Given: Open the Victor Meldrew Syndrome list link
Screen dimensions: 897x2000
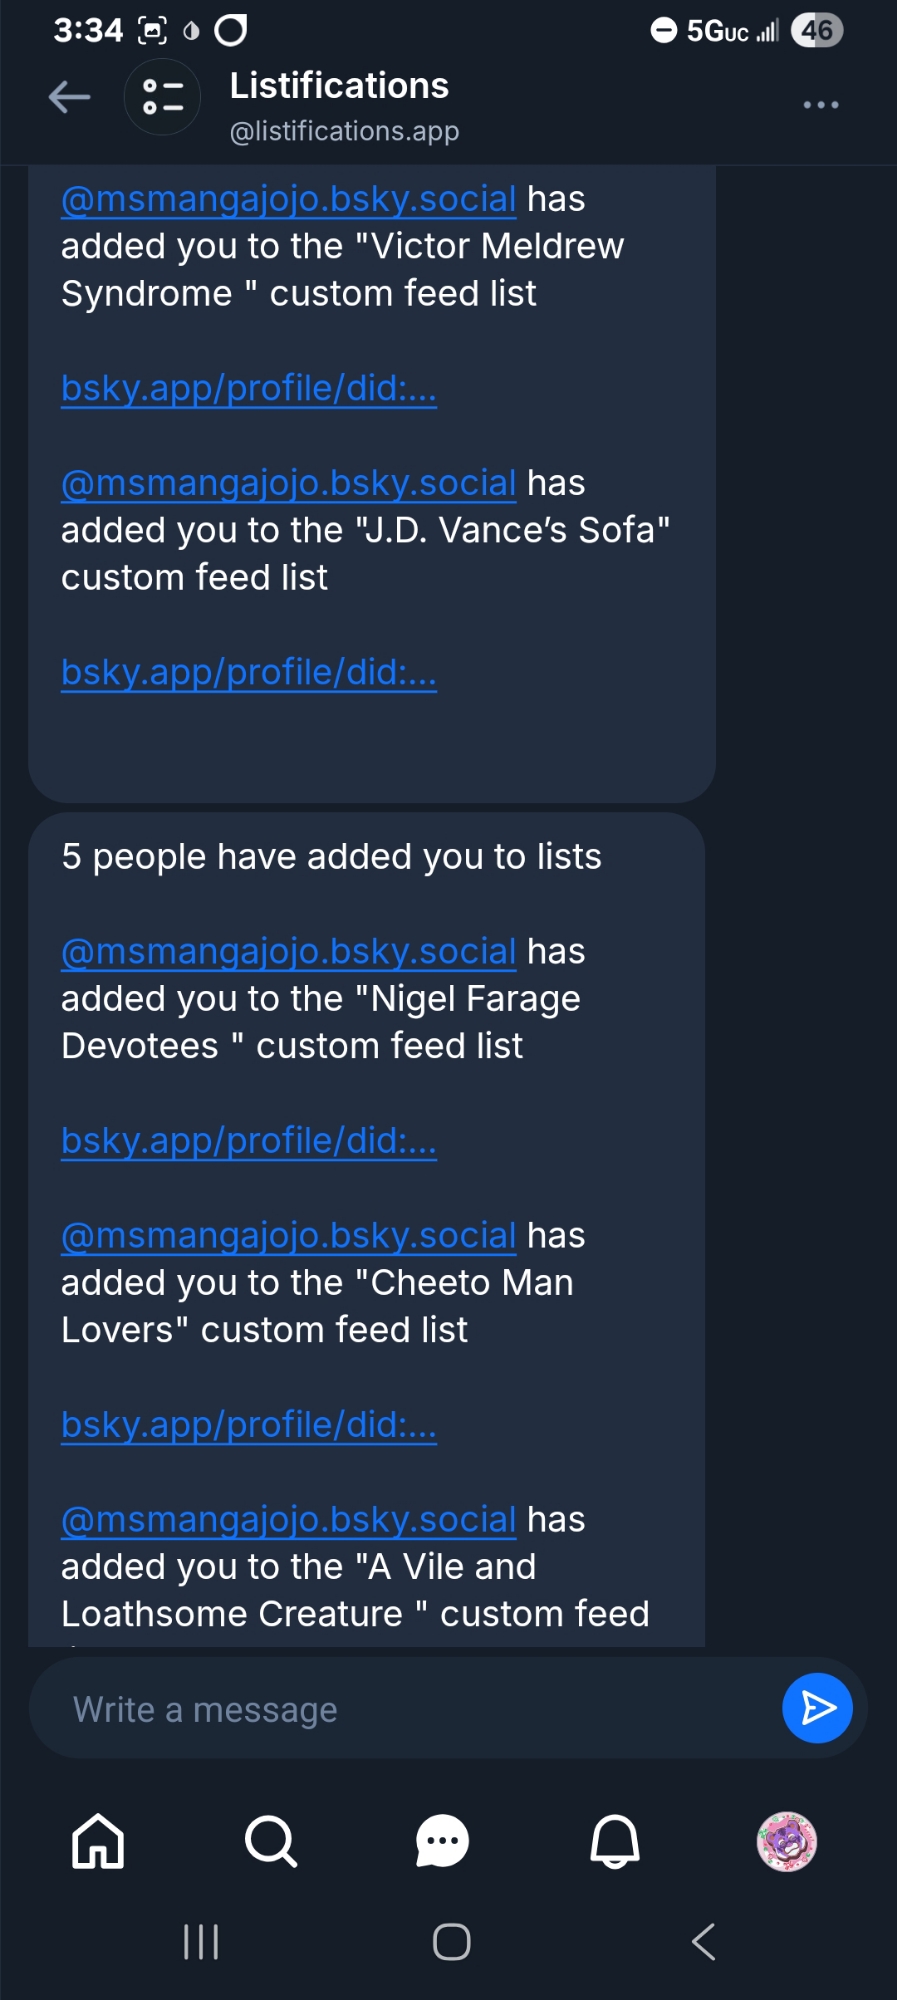Looking at the screenshot, I should [249, 388].
